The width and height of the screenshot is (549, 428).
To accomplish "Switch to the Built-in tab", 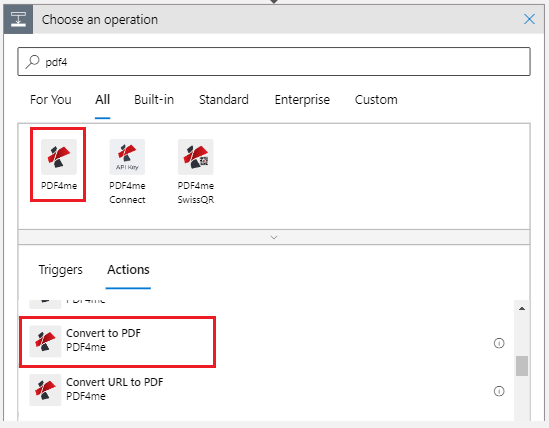I will [x=154, y=100].
